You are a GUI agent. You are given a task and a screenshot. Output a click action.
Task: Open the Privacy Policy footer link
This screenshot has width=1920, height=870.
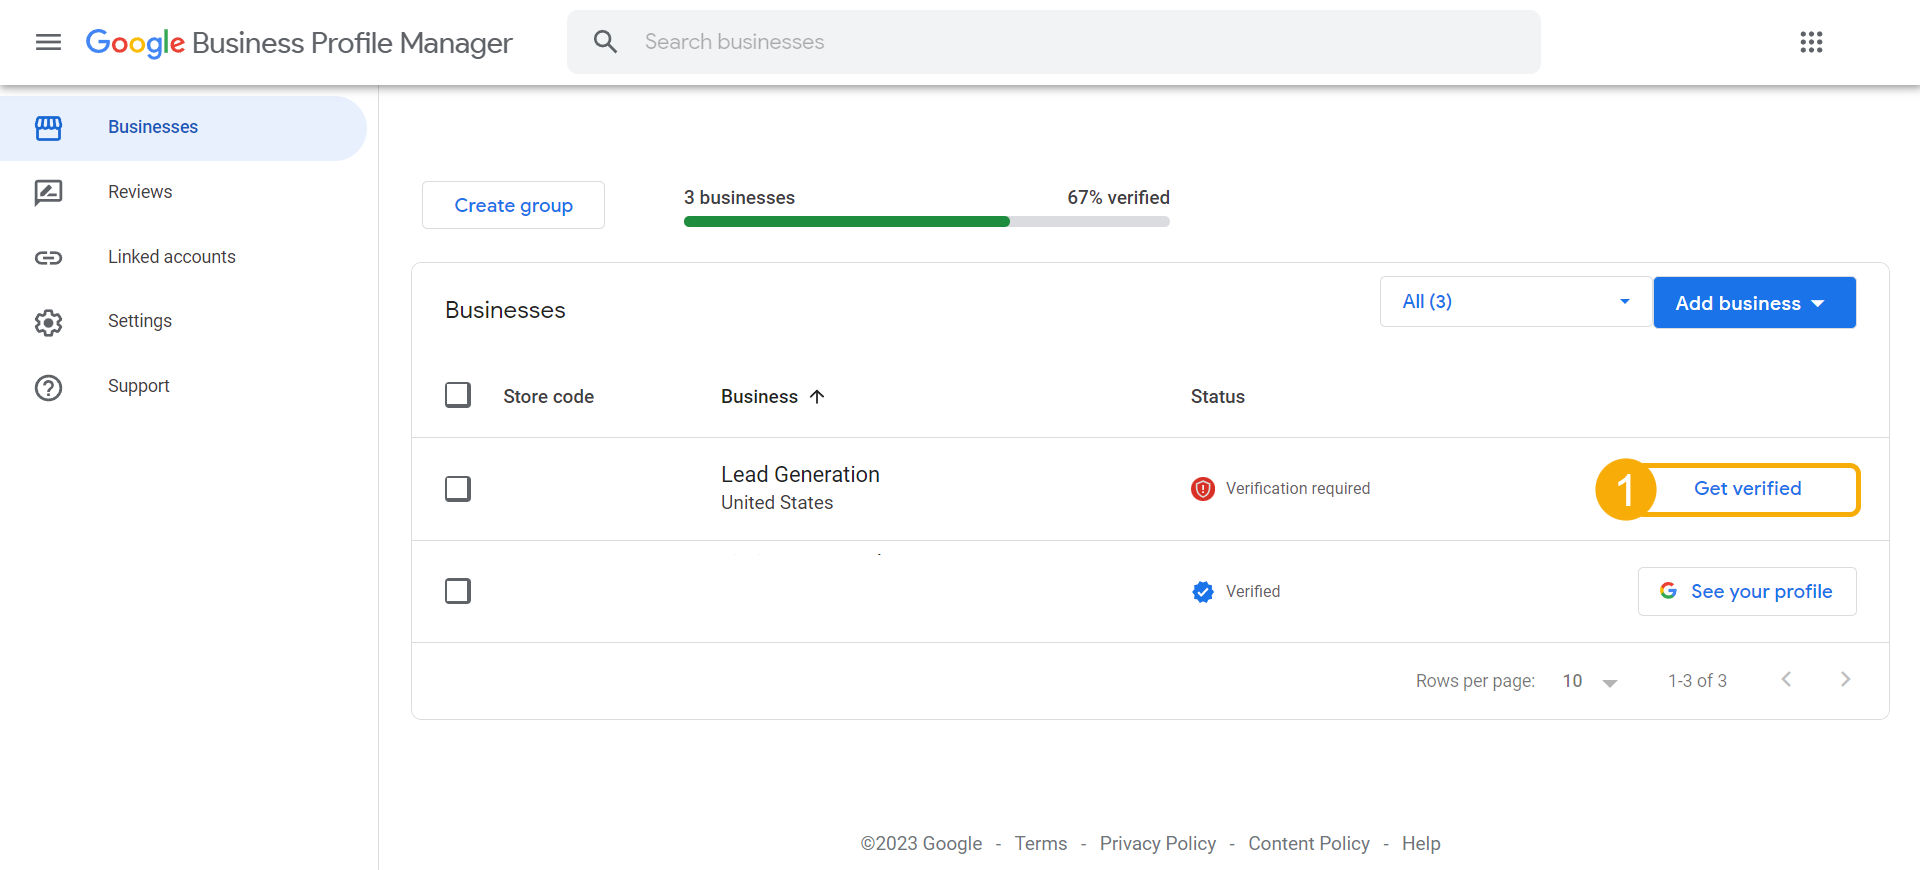pos(1158,844)
